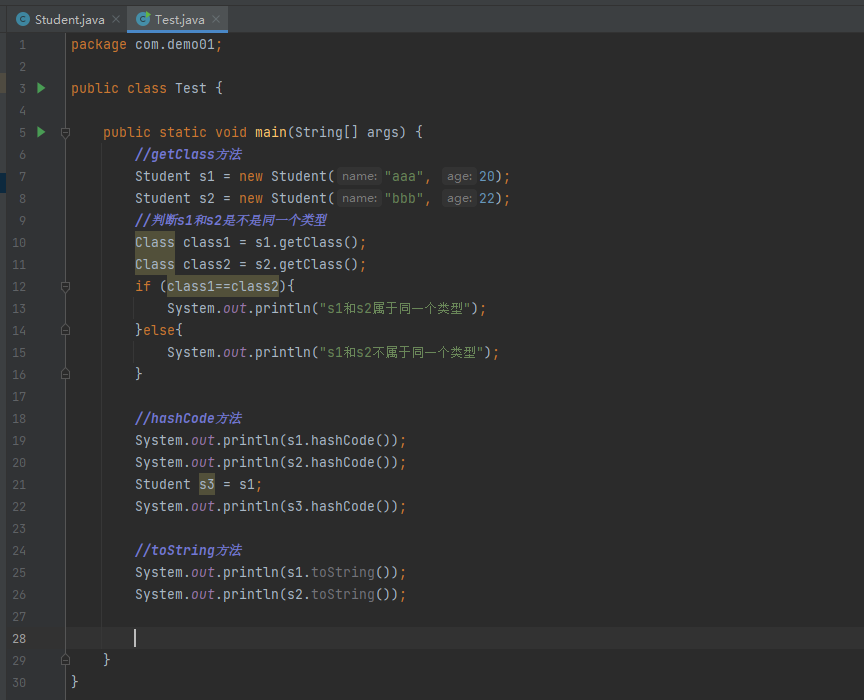Click the Test.java class file icon
This screenshot has width=864, height=700.
pos(143,20)
